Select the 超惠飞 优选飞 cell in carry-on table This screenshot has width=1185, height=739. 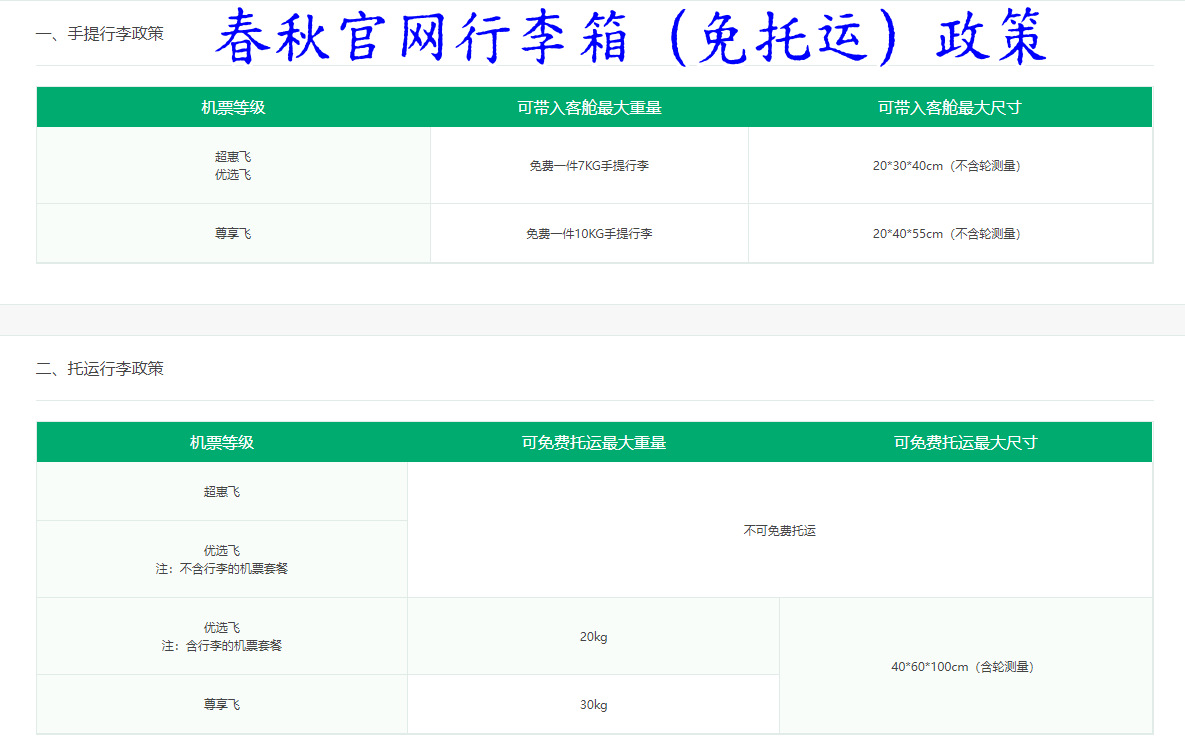(234, 165)
